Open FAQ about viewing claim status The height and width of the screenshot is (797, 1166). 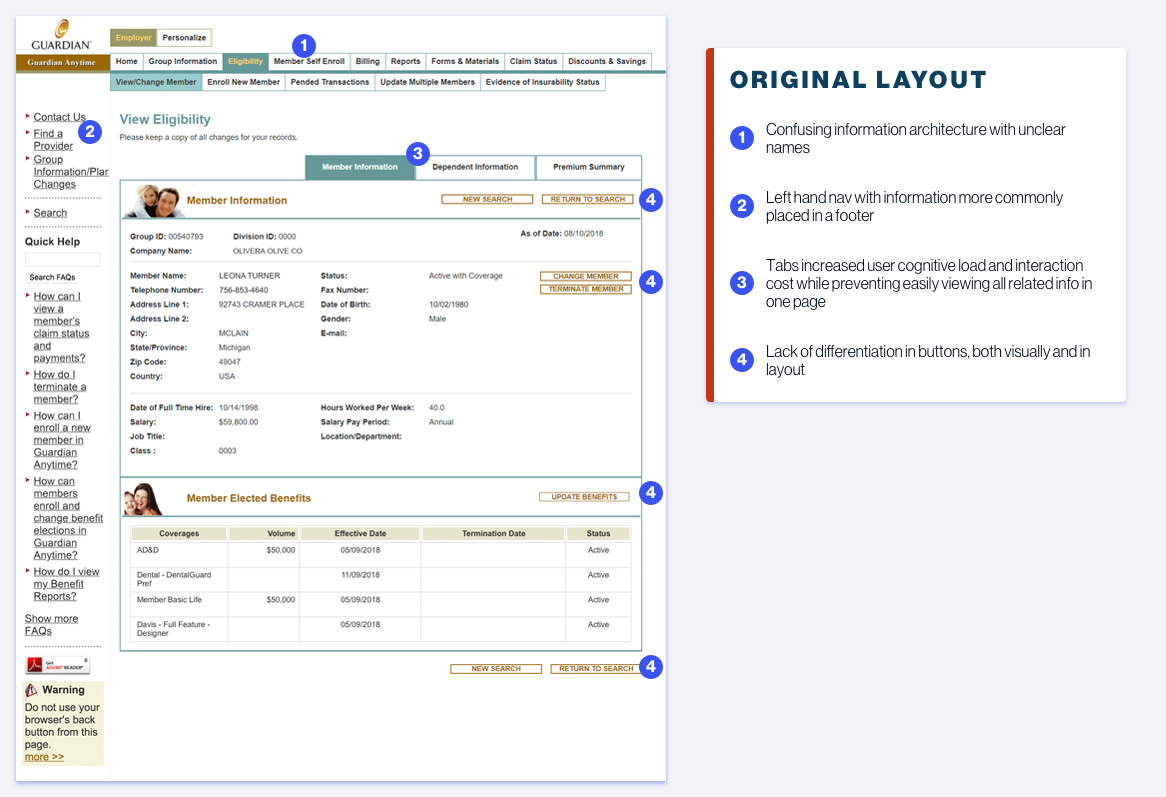(59, 327)
